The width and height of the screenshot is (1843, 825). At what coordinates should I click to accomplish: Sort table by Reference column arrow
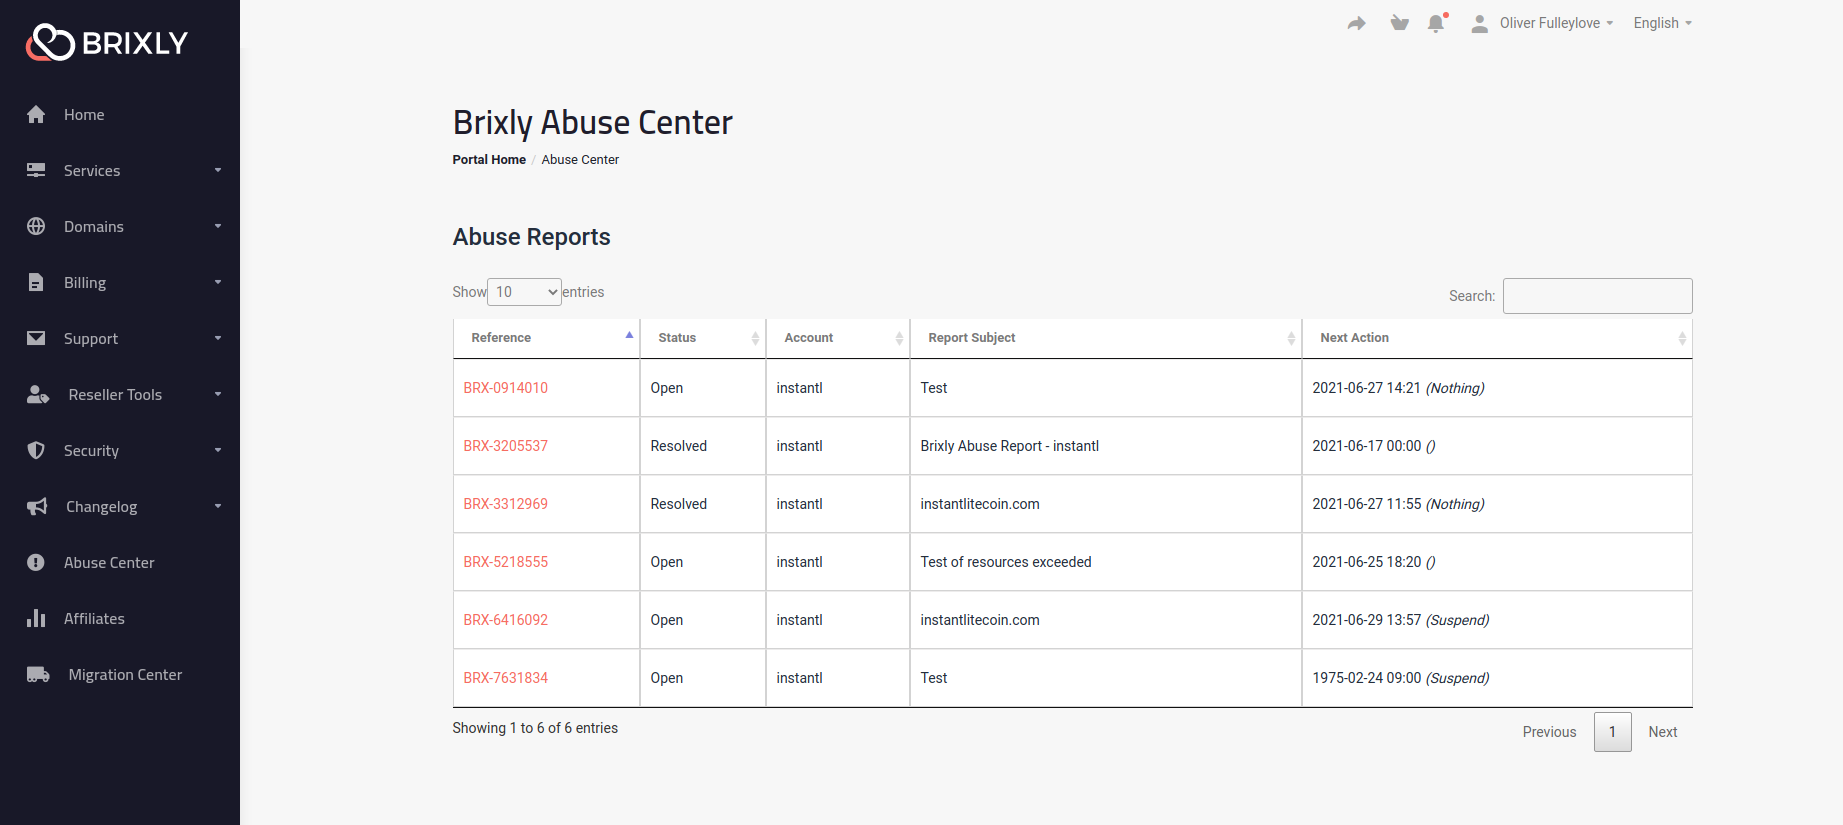629,336
